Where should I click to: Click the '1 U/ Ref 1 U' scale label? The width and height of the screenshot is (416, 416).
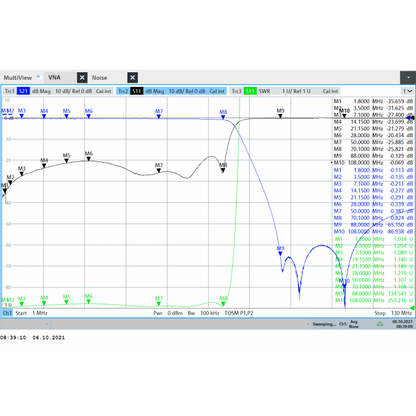point(296,91)
